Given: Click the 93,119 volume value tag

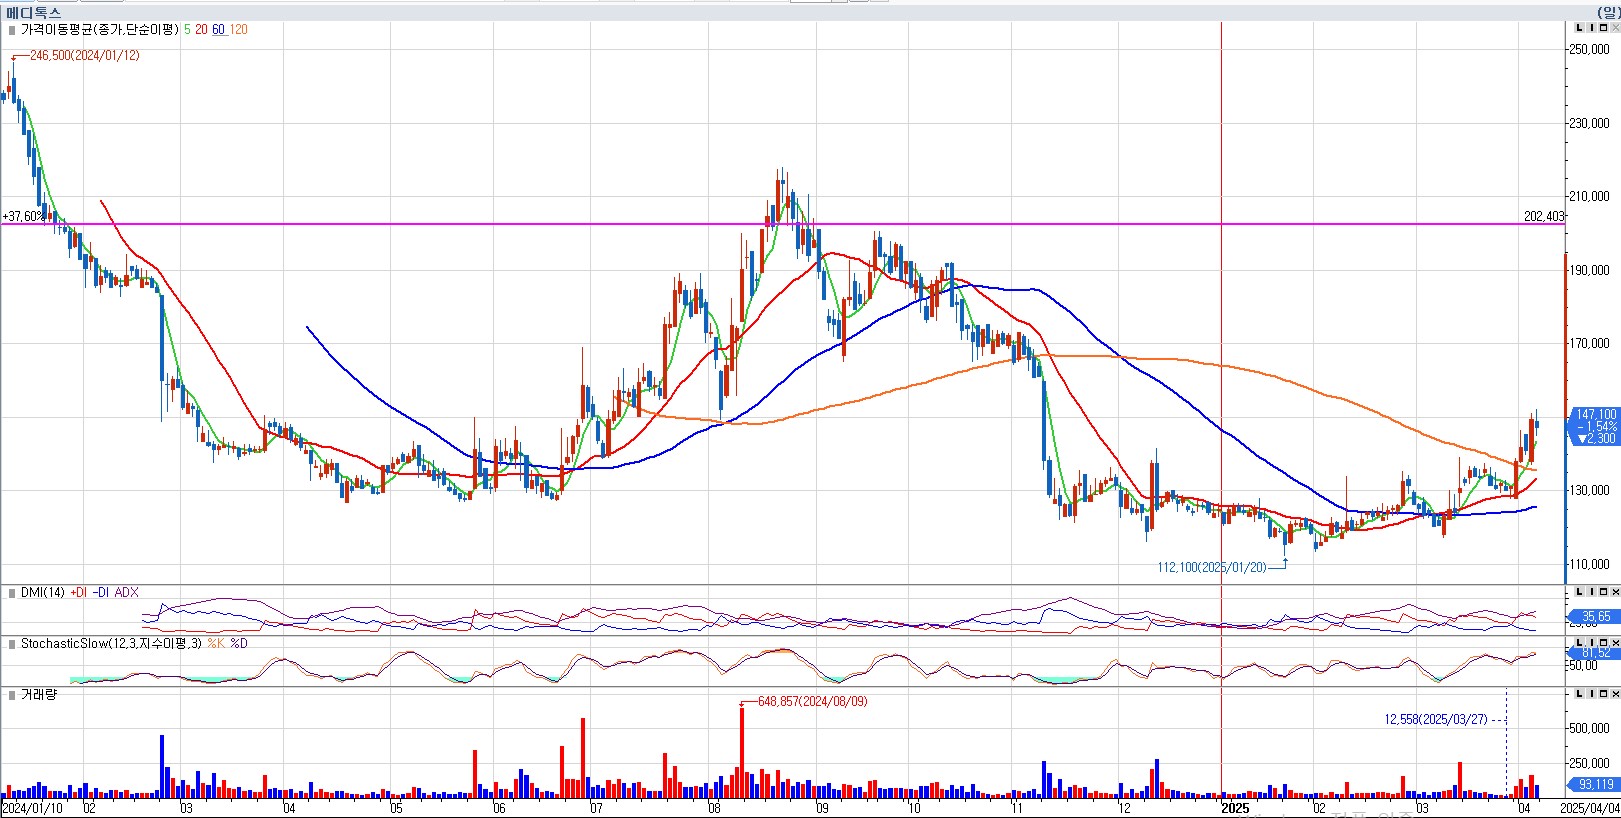Looking at the screenshot, I should pos(1595,785).
